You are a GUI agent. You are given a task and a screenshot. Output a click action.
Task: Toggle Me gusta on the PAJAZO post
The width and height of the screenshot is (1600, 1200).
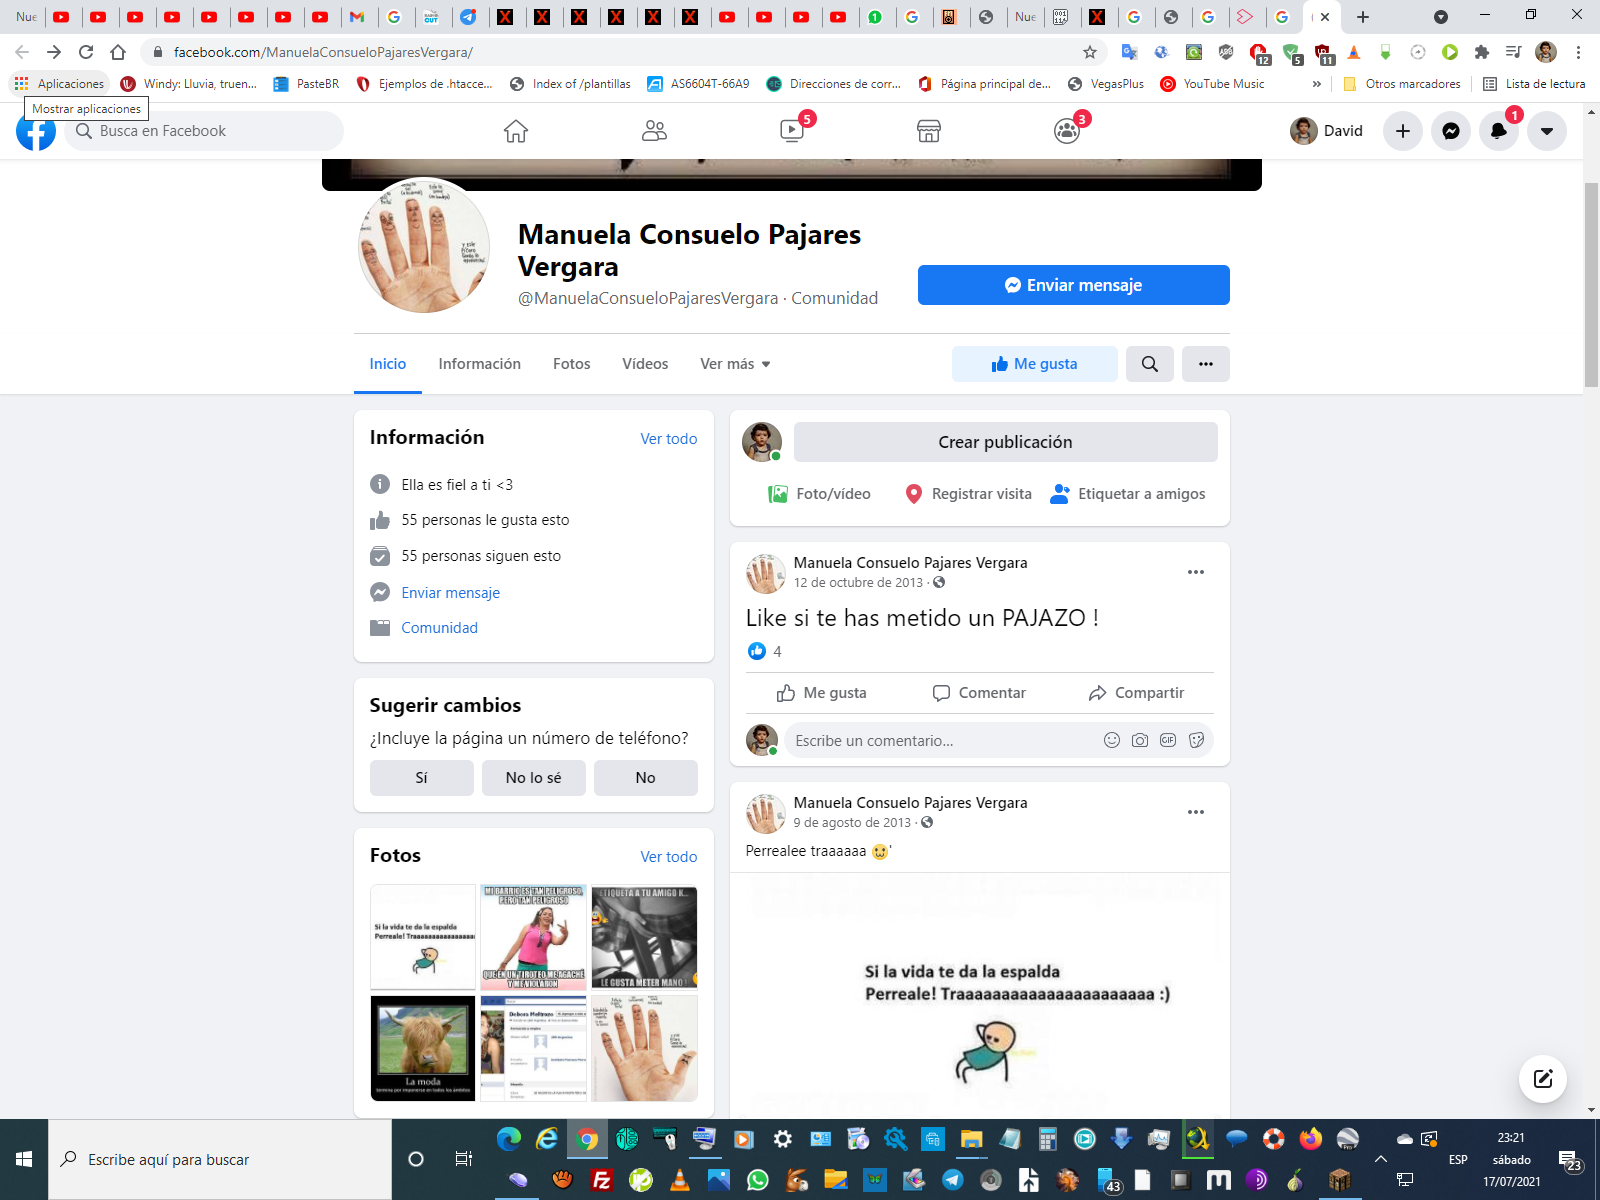click(822, 693)
